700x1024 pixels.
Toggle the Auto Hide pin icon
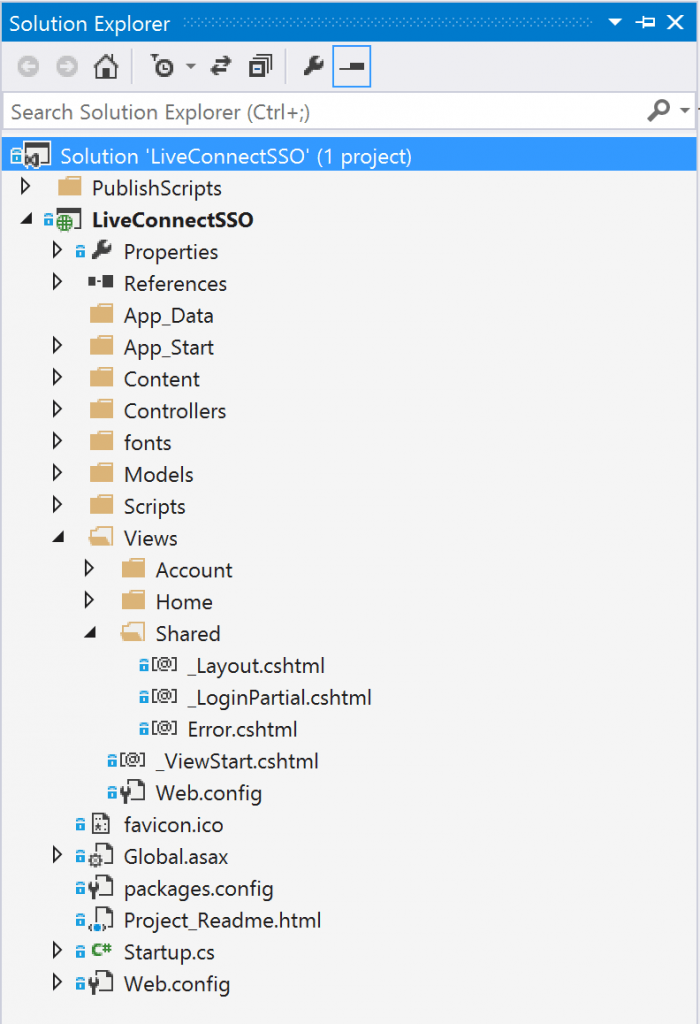point(645,22)
